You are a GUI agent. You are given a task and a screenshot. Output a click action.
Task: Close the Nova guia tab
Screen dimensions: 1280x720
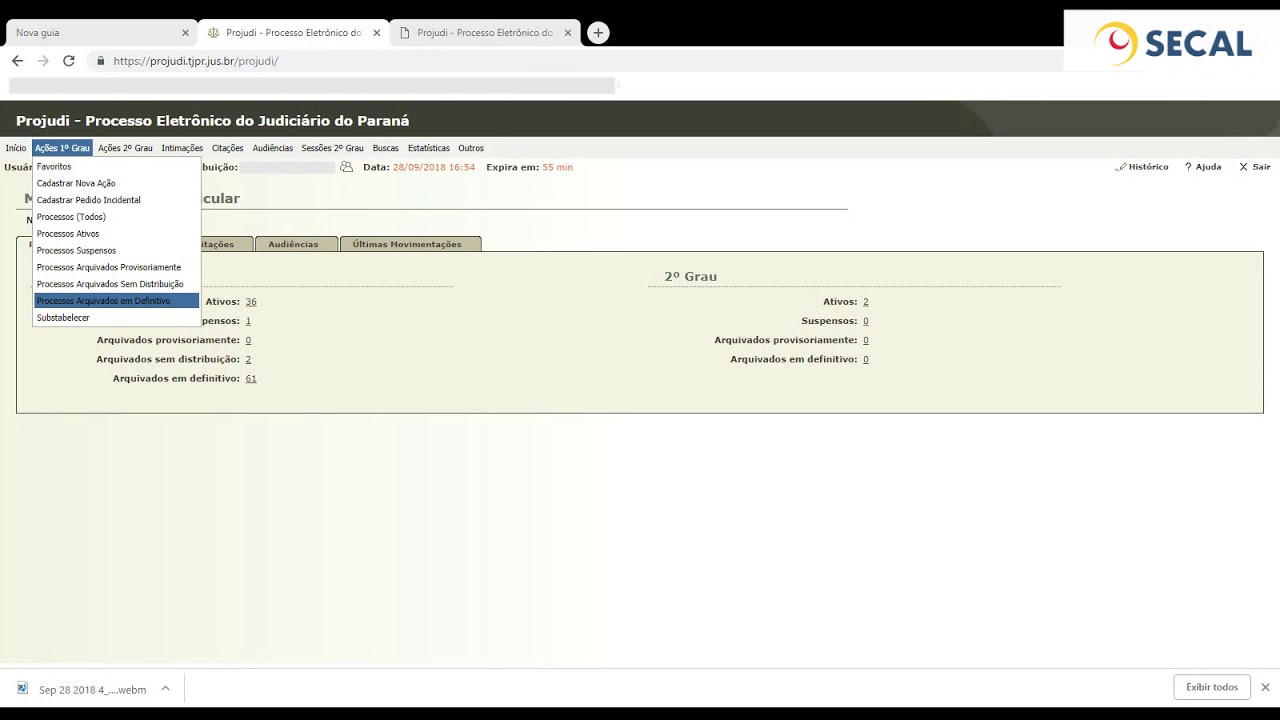click(x=185, y=33)
